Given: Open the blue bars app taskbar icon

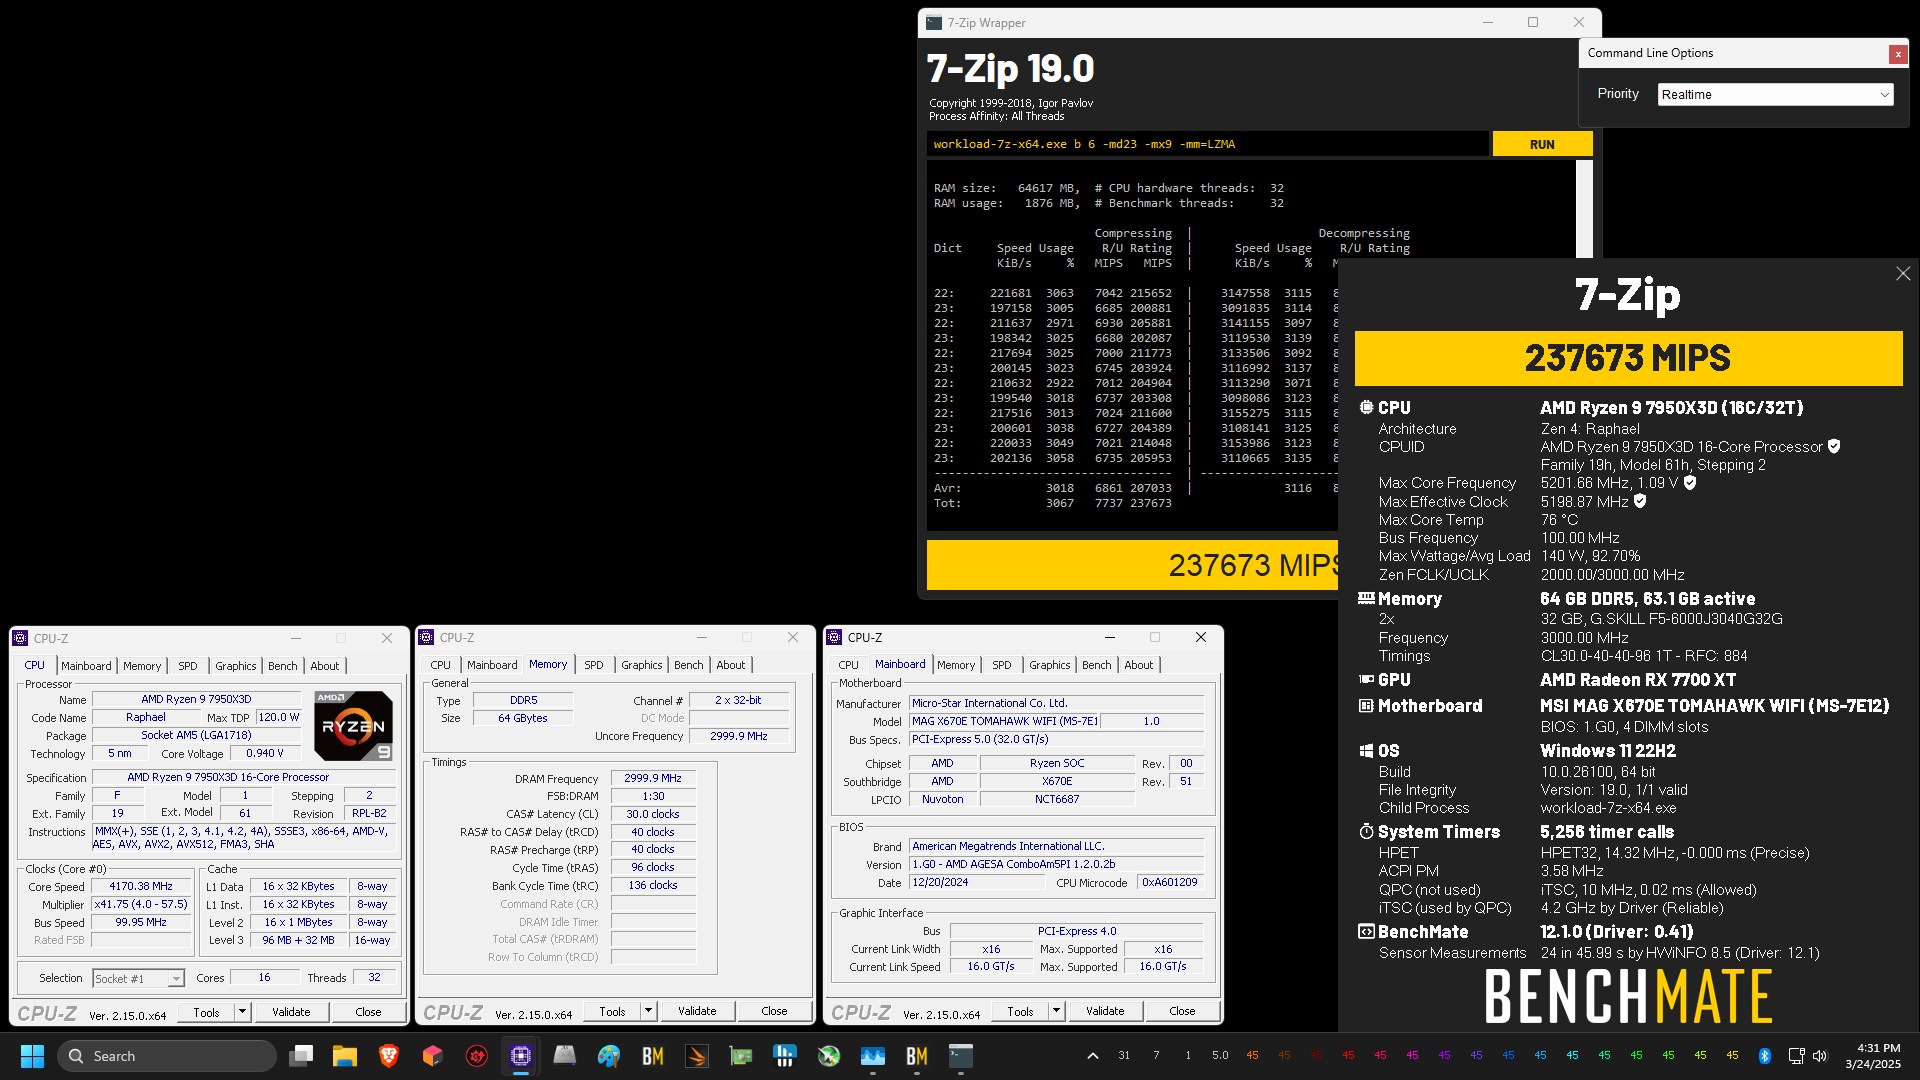Looking at the screenshot, I should [x=785, y=1056].
